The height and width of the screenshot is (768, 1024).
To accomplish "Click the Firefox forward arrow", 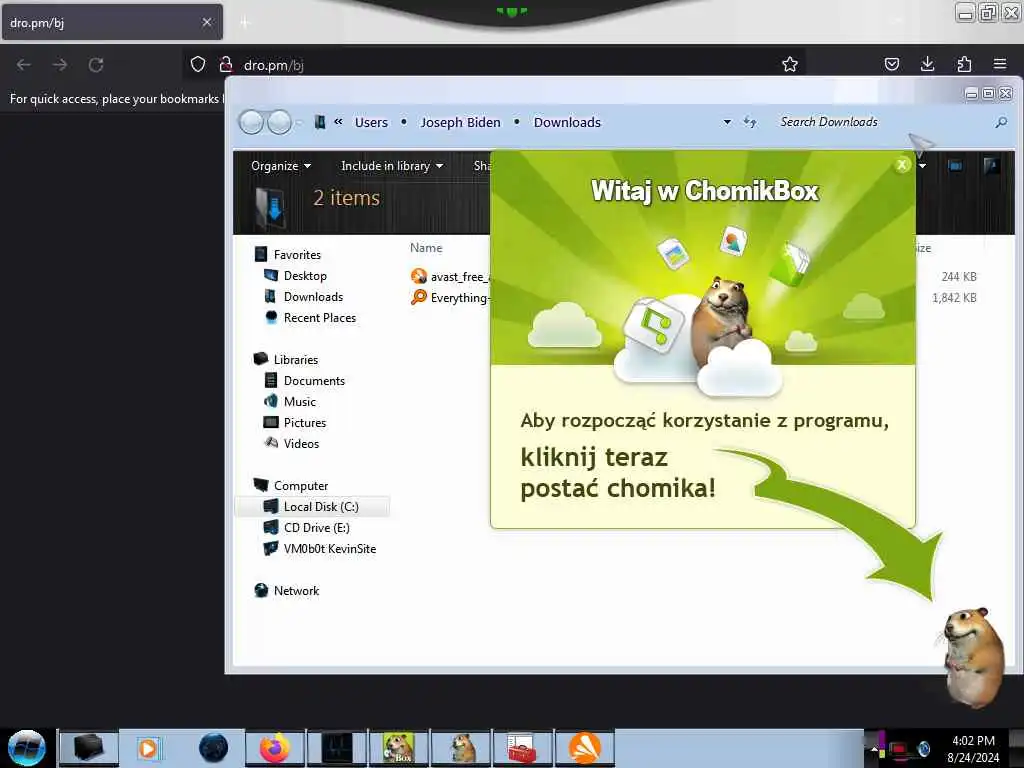I will pyautogui.click(x=59, y=65).
